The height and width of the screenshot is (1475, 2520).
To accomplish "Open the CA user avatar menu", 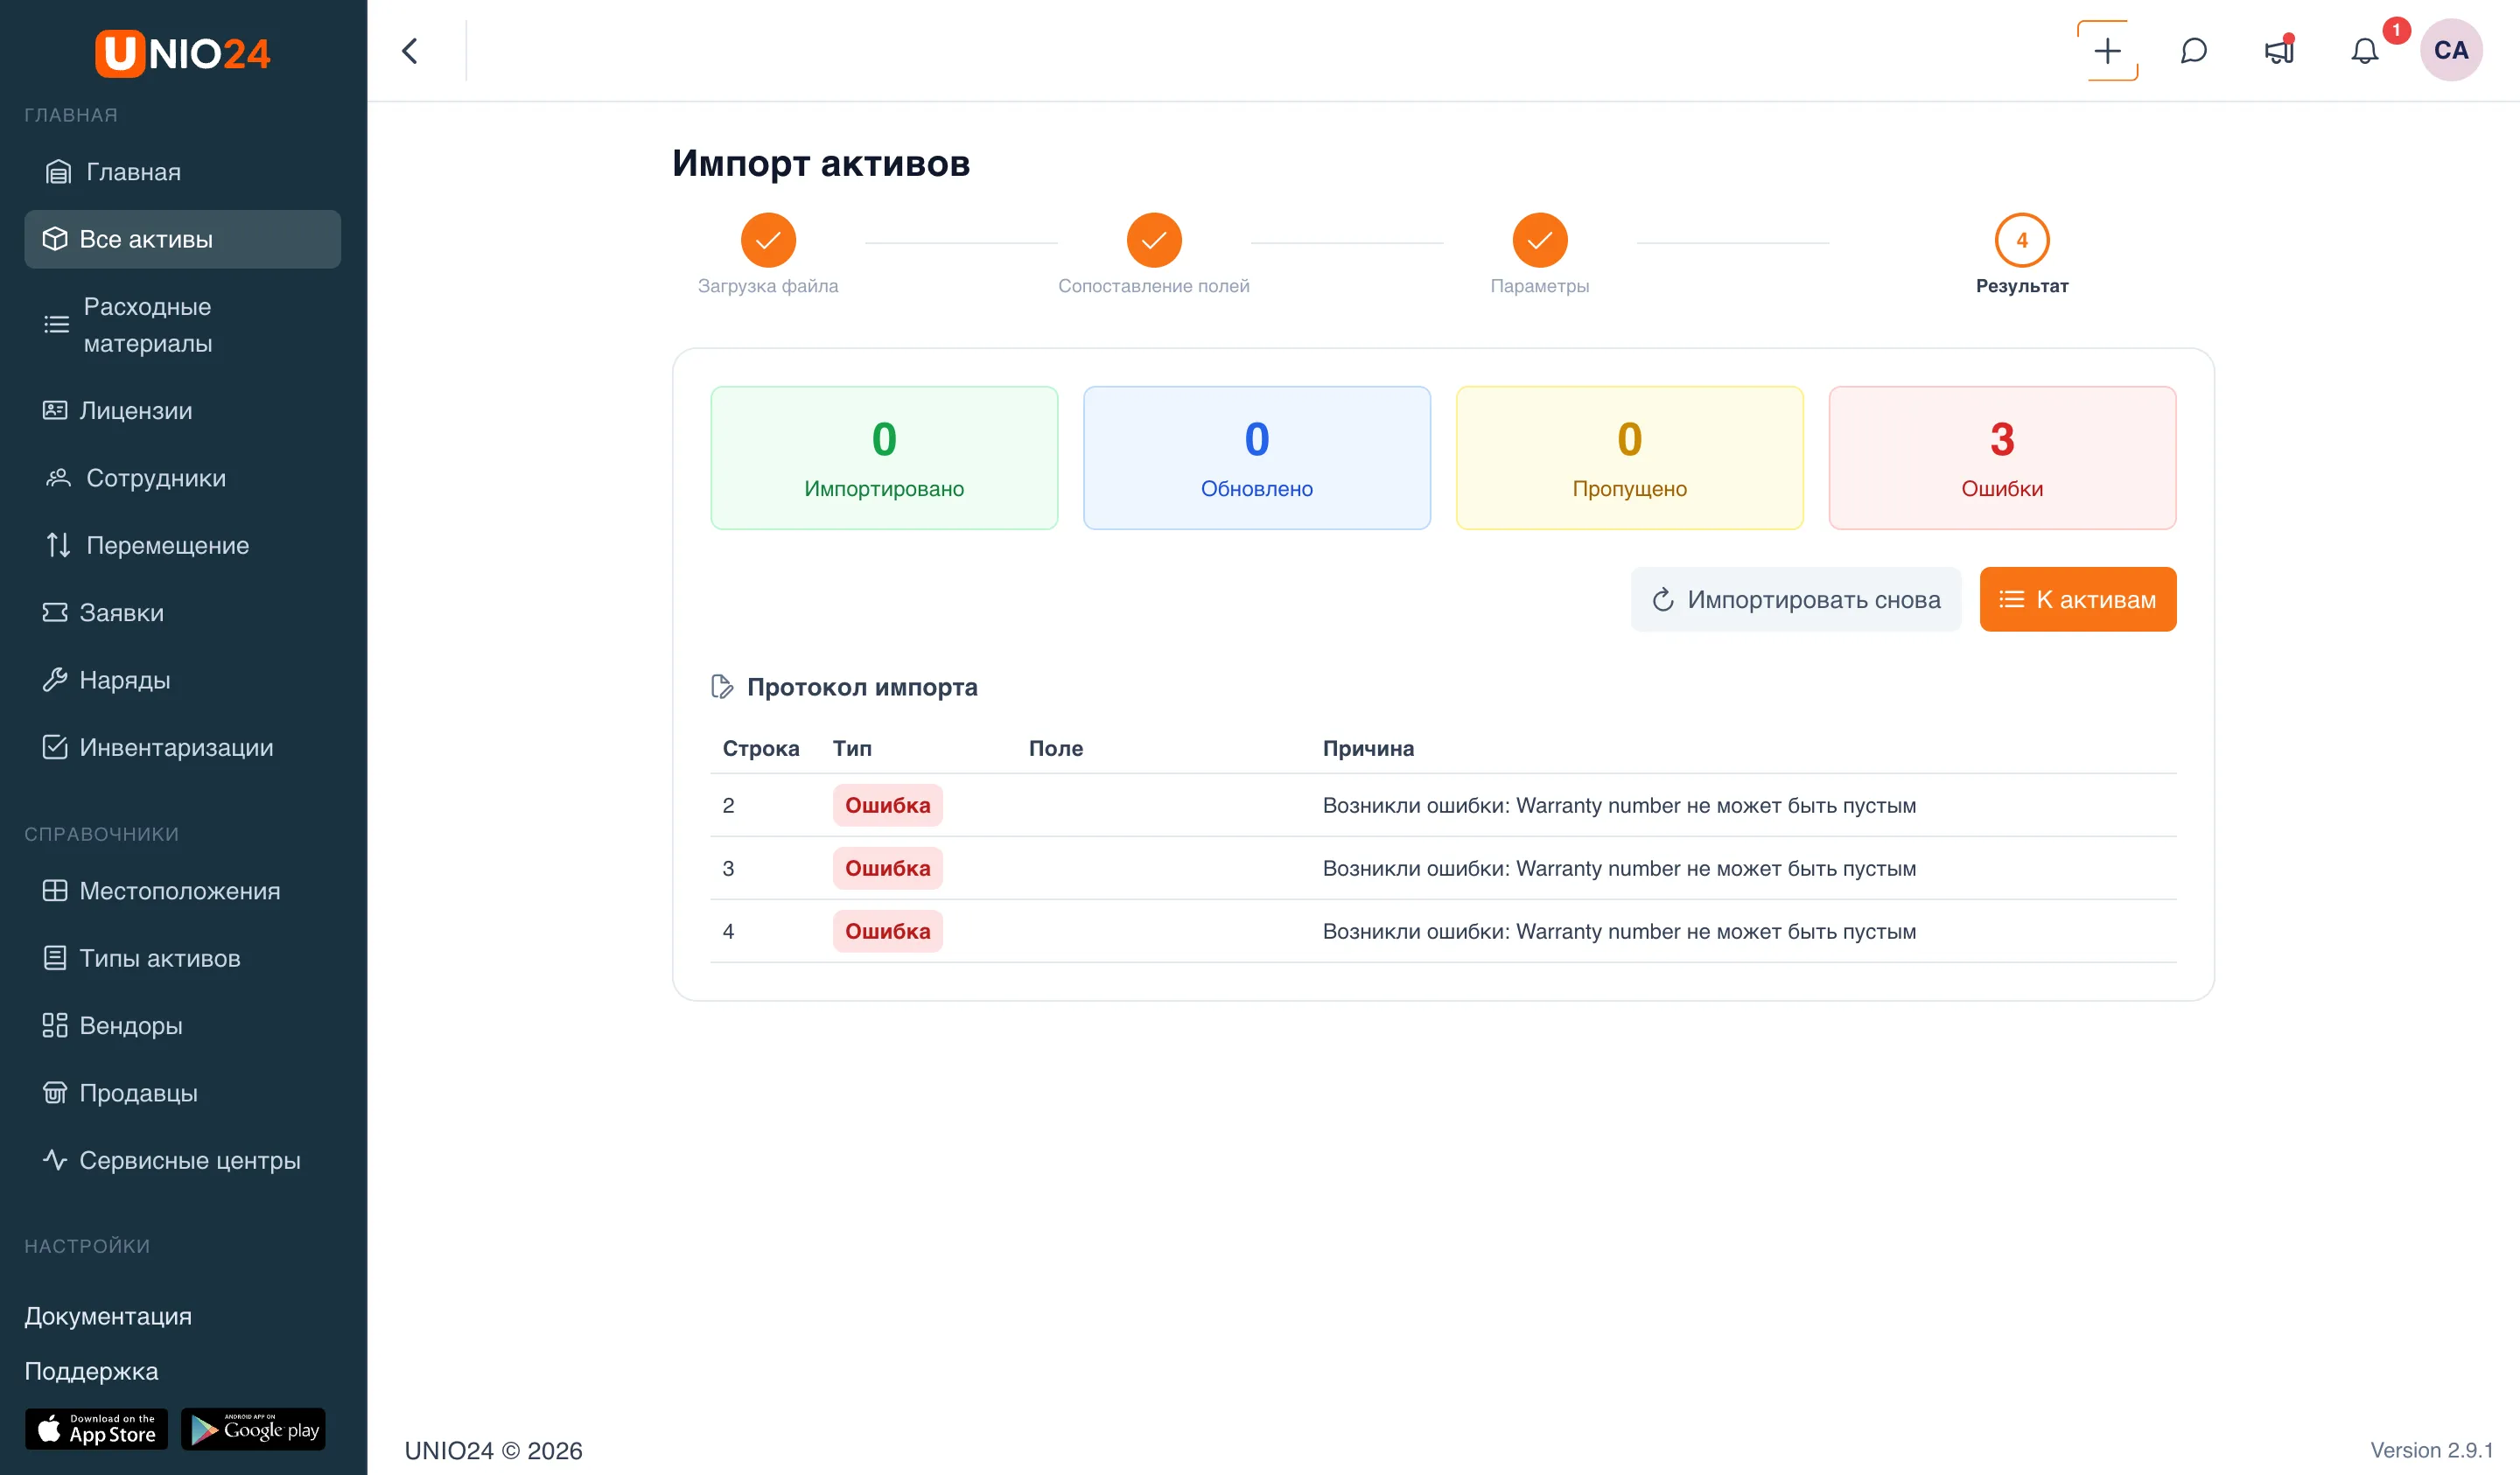I will [x=2450, y=50].
